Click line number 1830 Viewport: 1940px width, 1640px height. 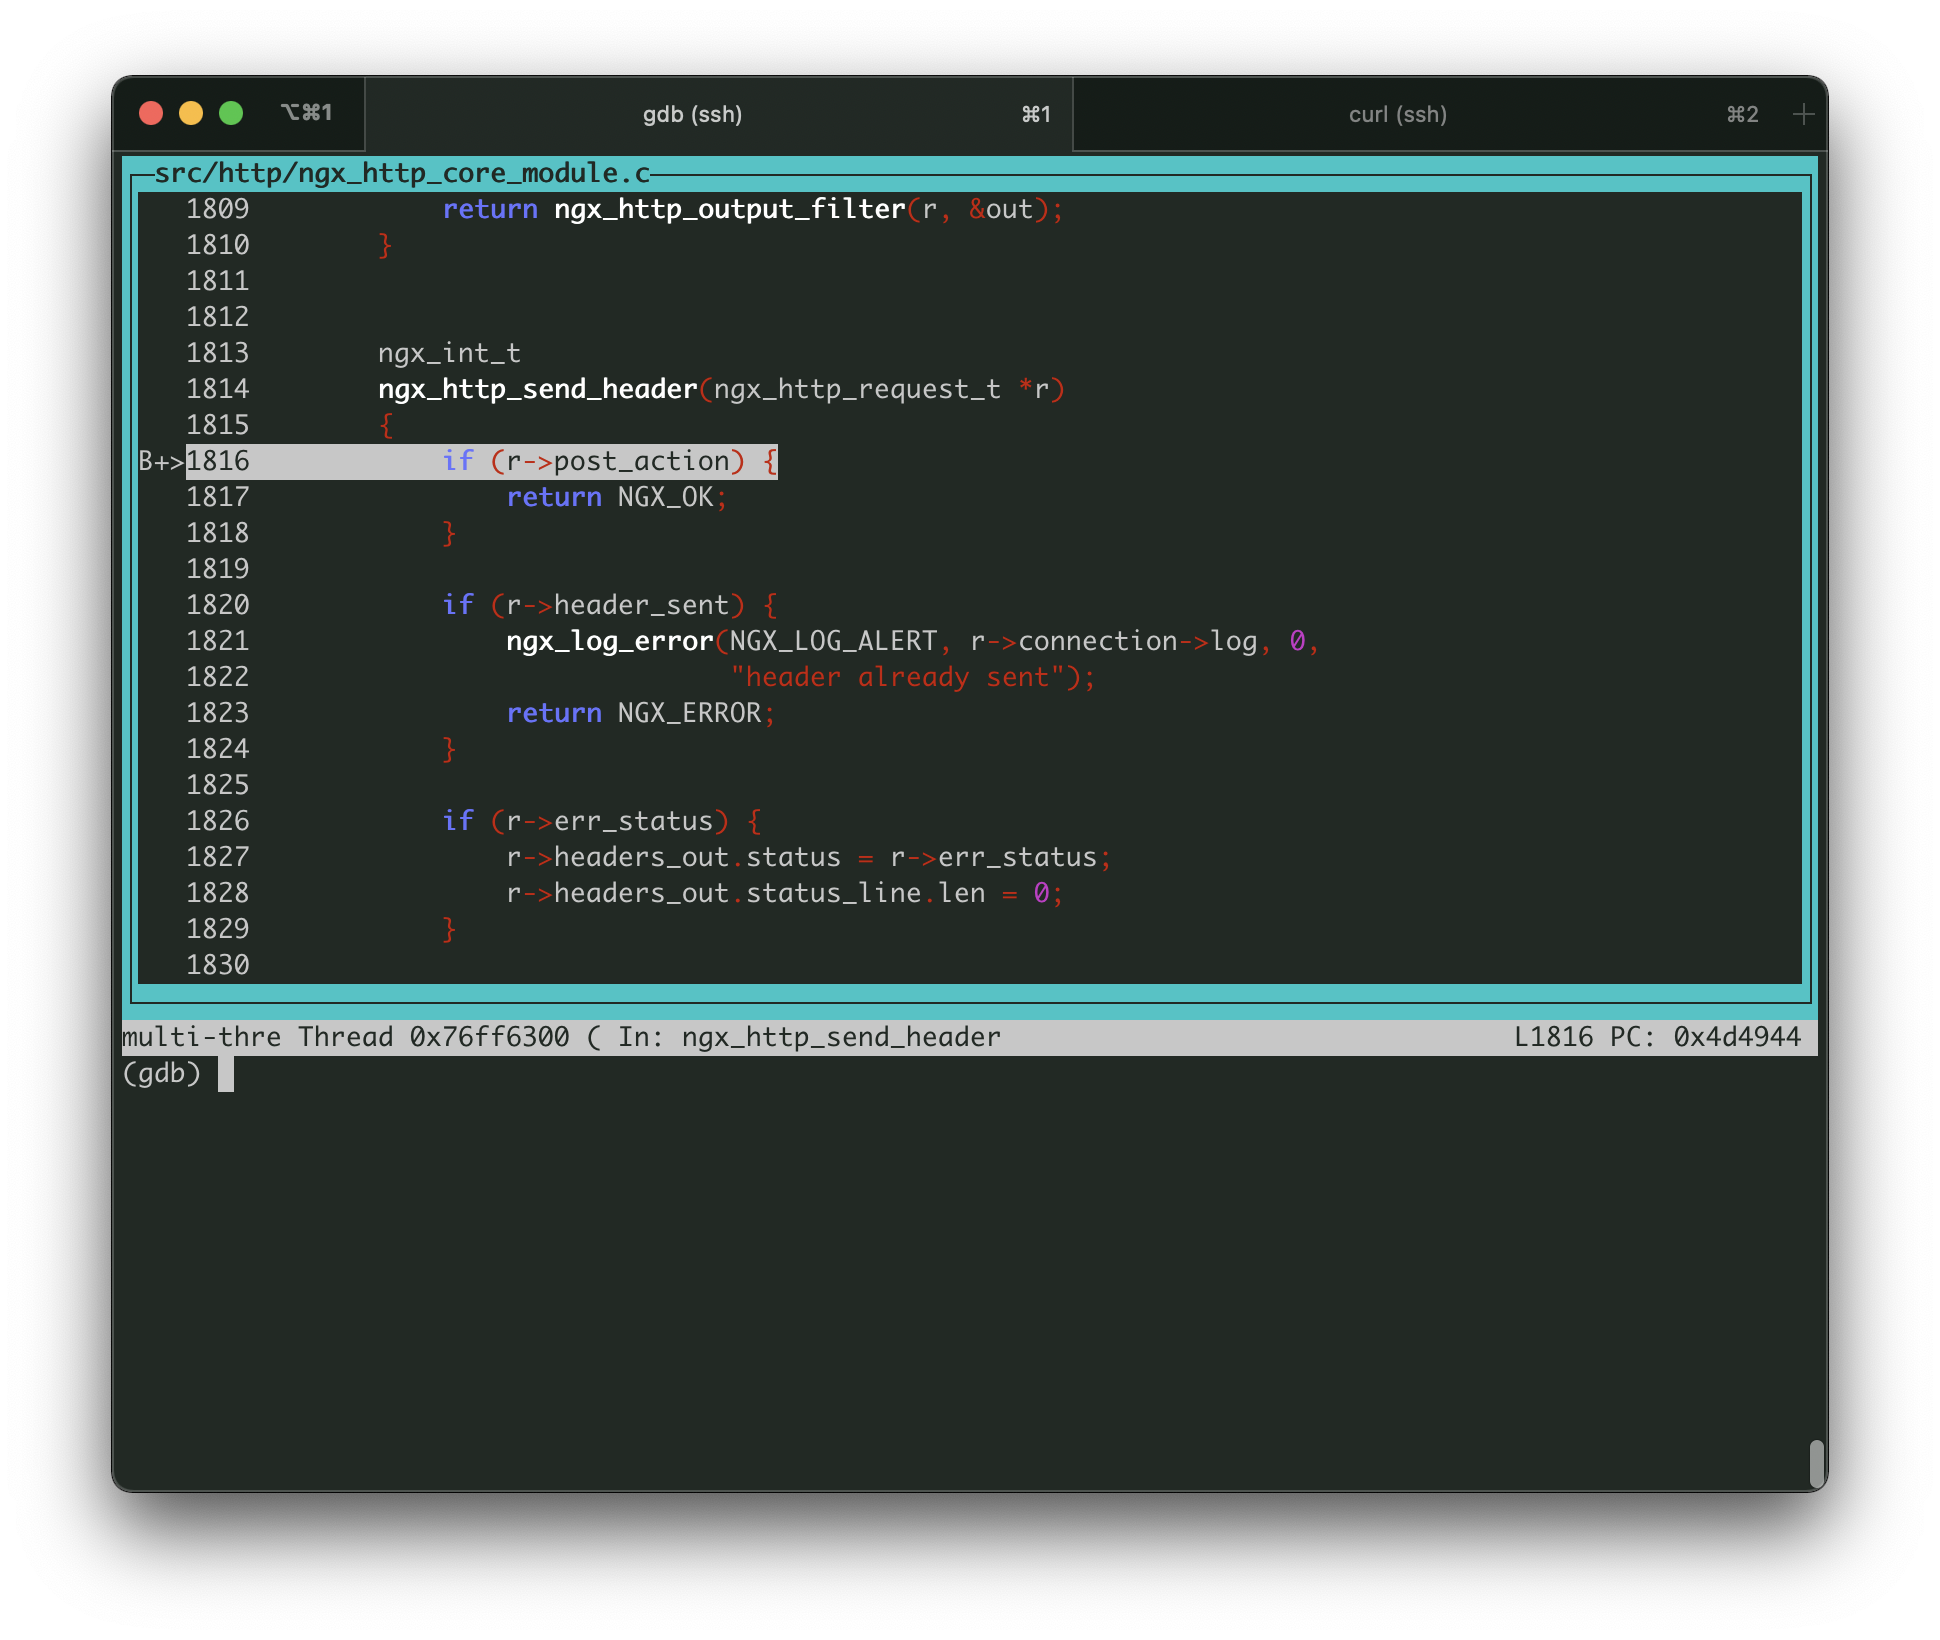pos(218,965)
